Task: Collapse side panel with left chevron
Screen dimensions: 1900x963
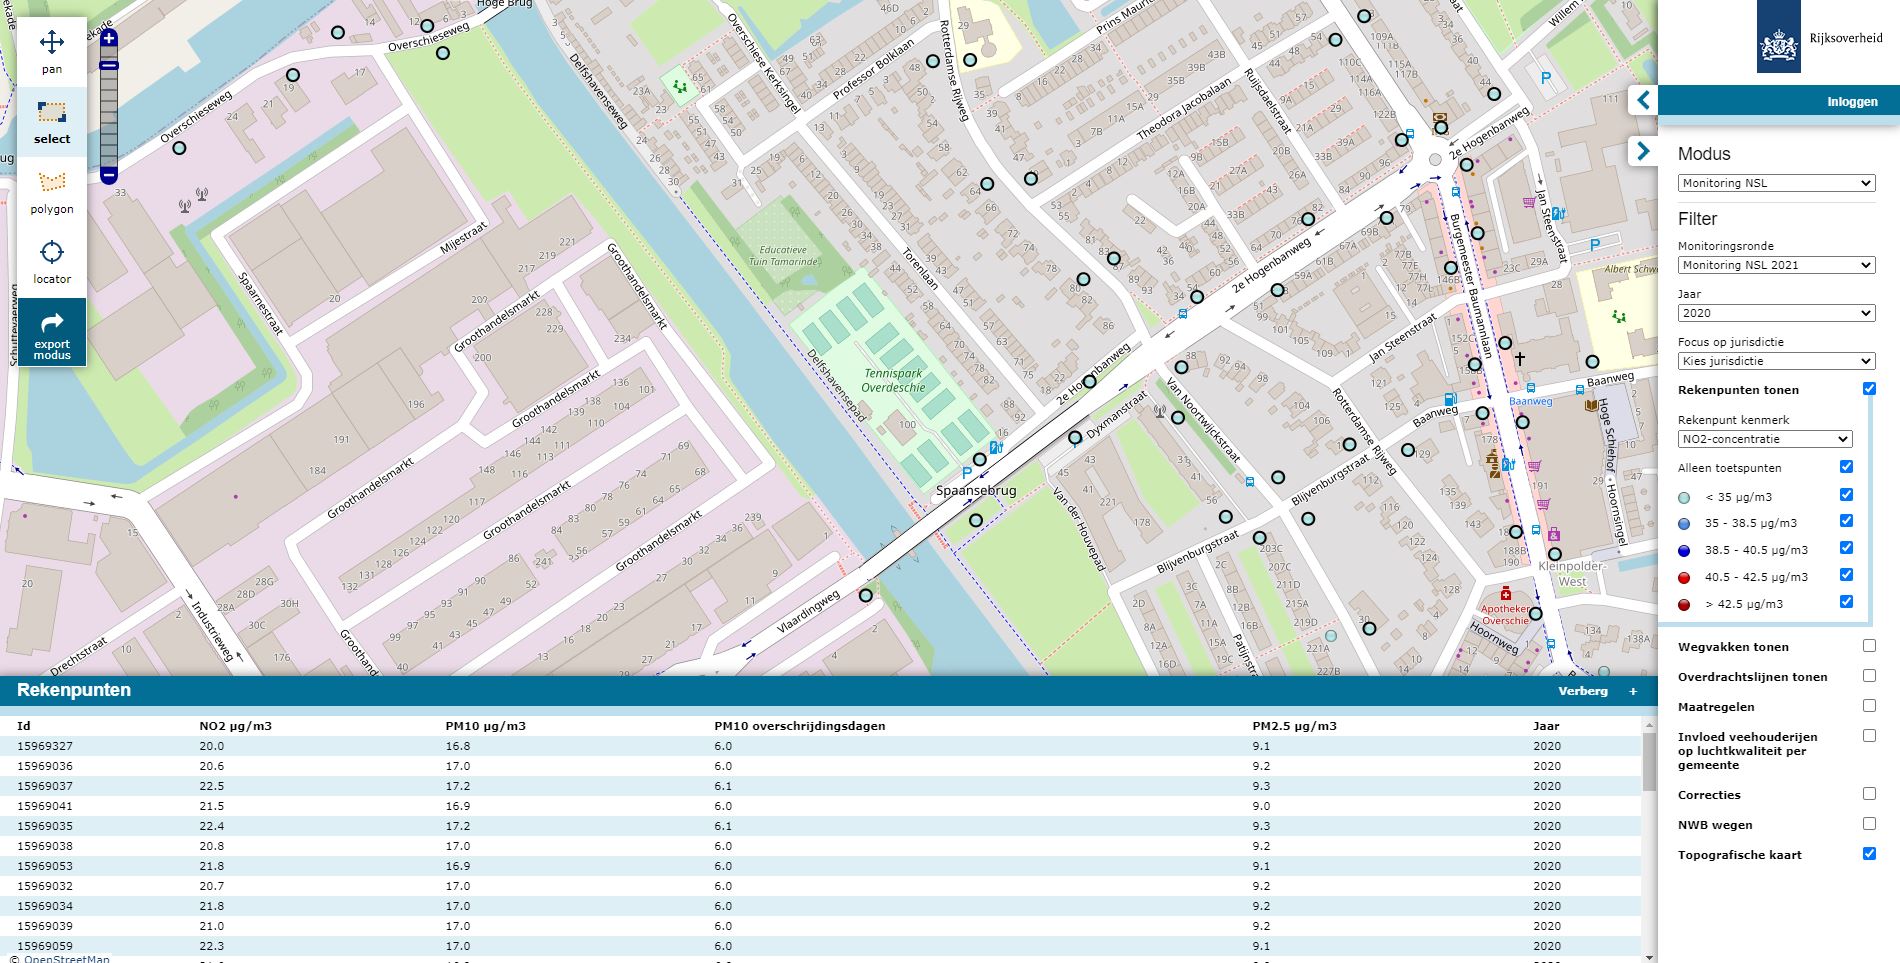Action: click(x=1643, y=100)
